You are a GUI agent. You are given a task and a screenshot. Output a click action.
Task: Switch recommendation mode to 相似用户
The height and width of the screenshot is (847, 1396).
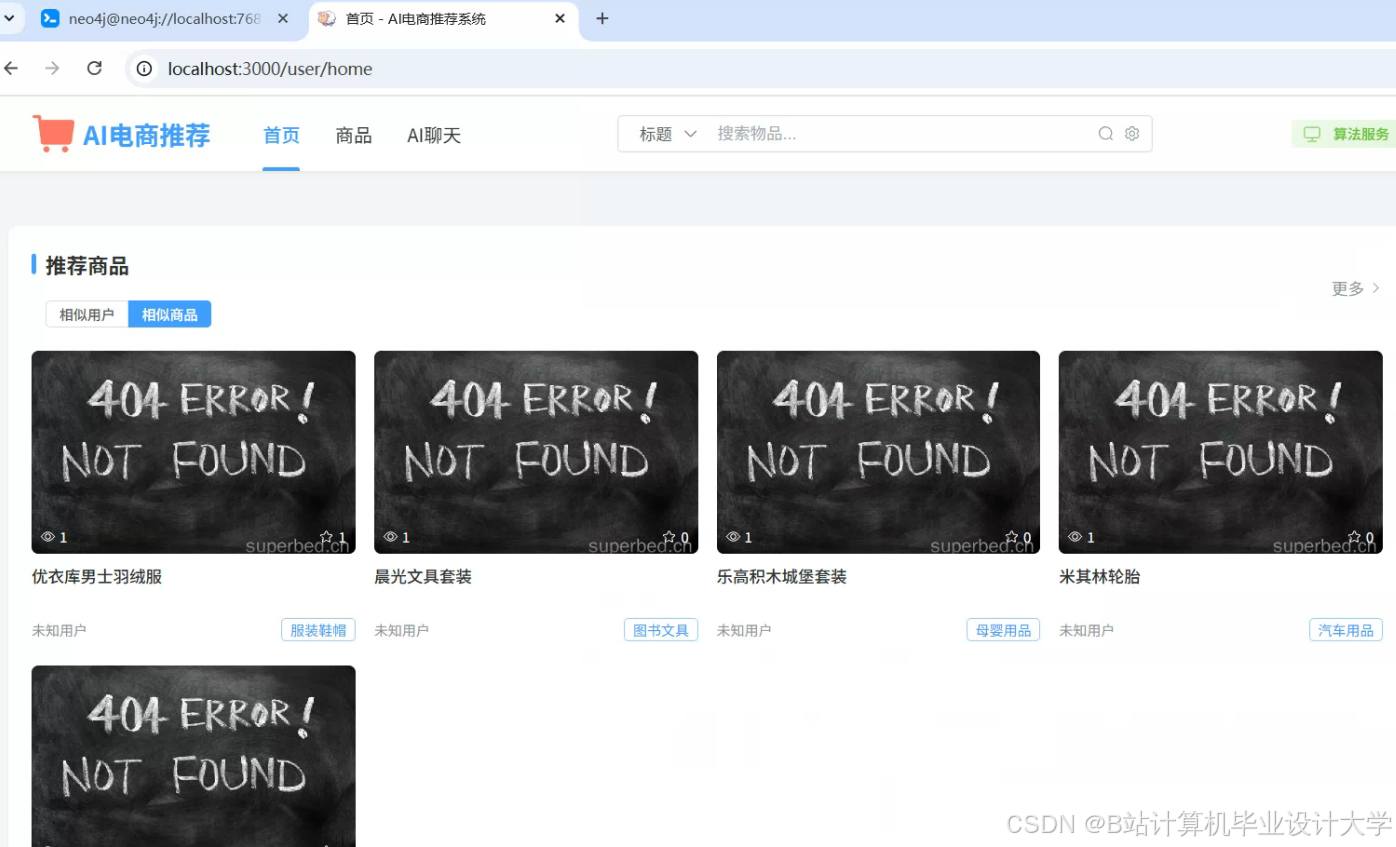(86, 313)
